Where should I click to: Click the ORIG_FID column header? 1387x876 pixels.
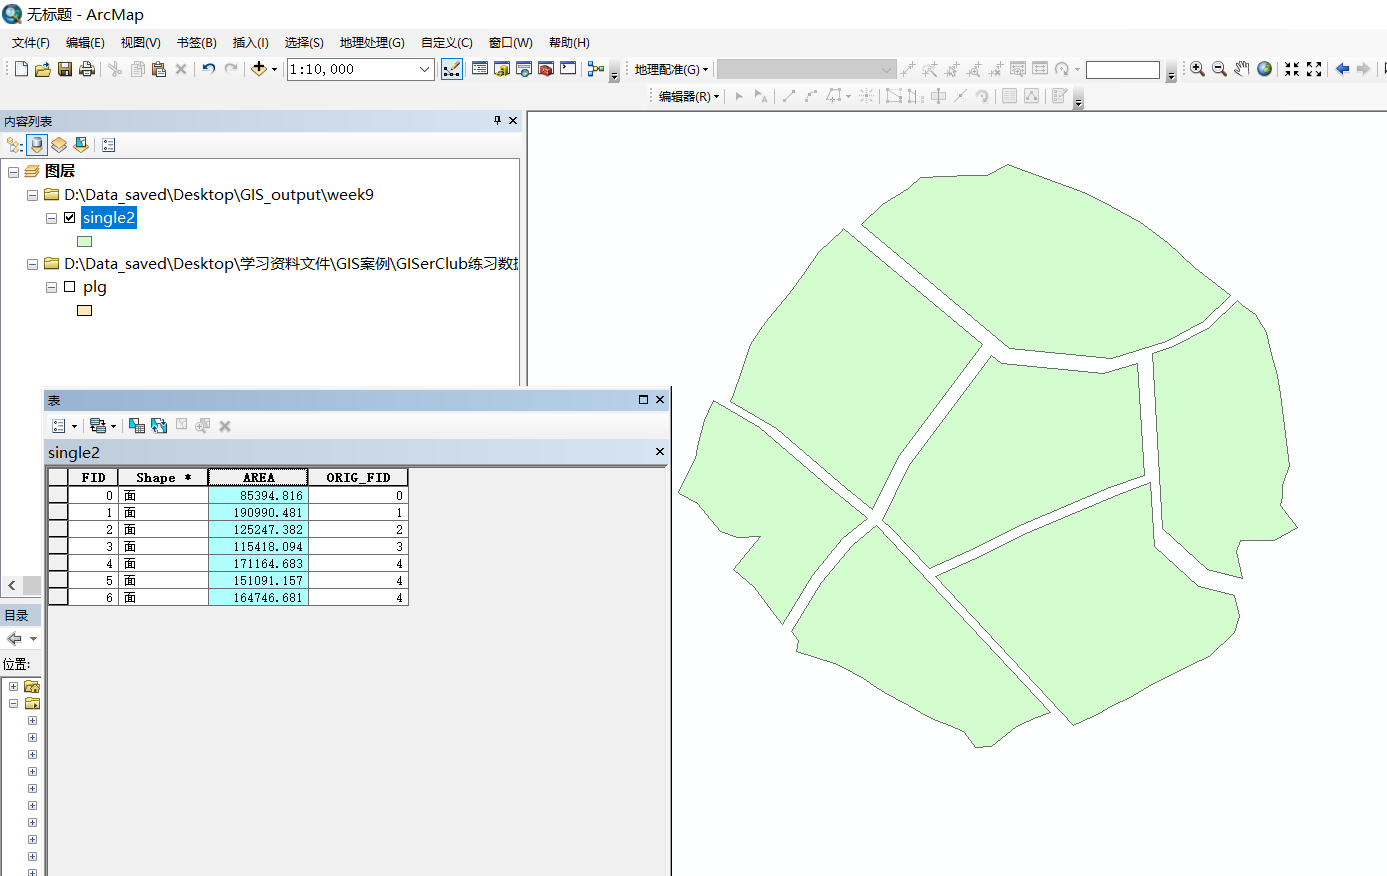(x=358, y=477)
